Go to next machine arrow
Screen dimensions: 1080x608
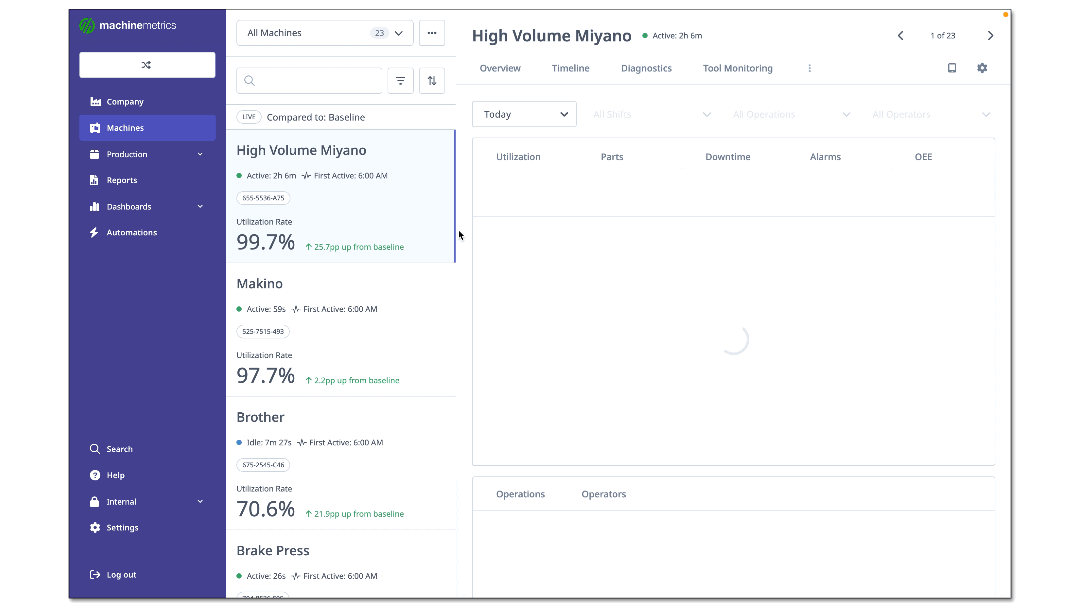tap(990, 36)
